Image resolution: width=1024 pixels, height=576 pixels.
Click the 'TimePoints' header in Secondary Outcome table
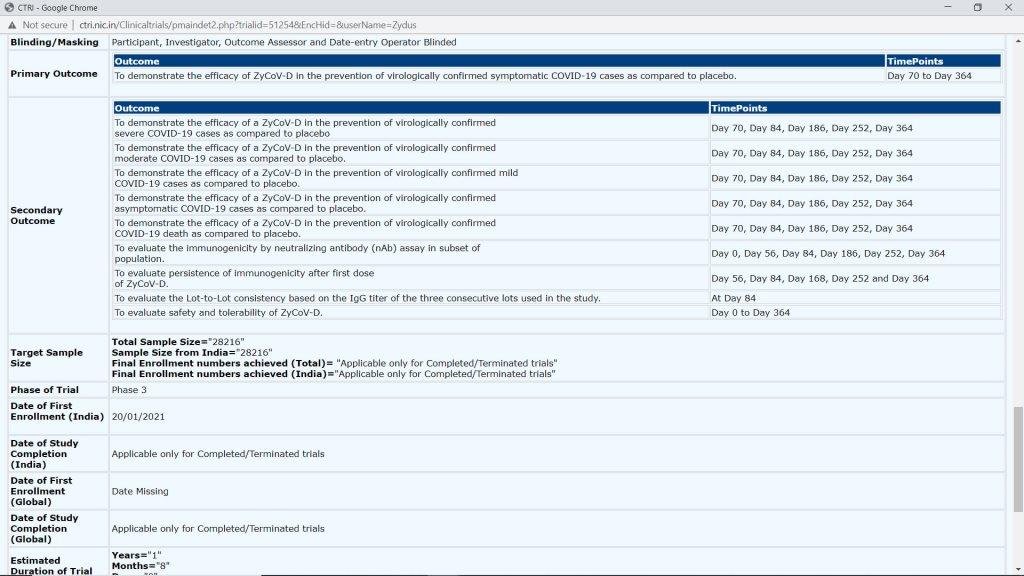pos(856,108)
